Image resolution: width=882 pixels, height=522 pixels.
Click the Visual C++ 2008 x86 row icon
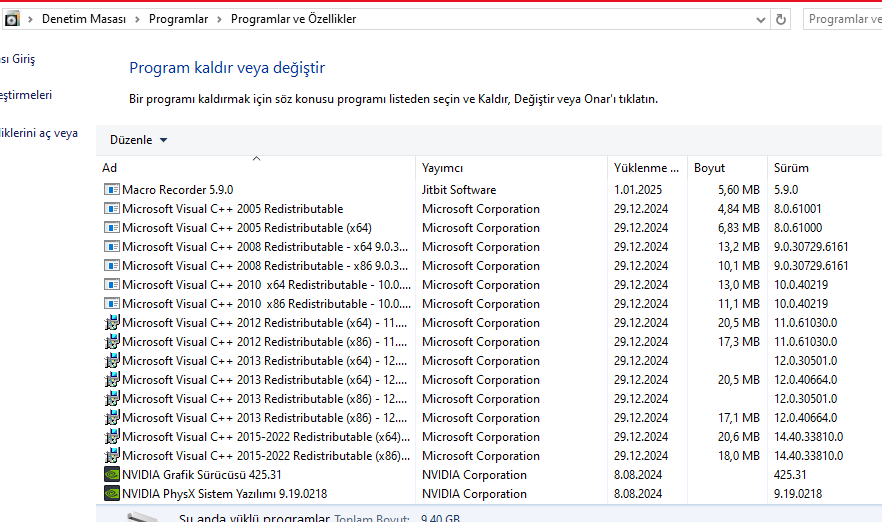pos(112,266)
